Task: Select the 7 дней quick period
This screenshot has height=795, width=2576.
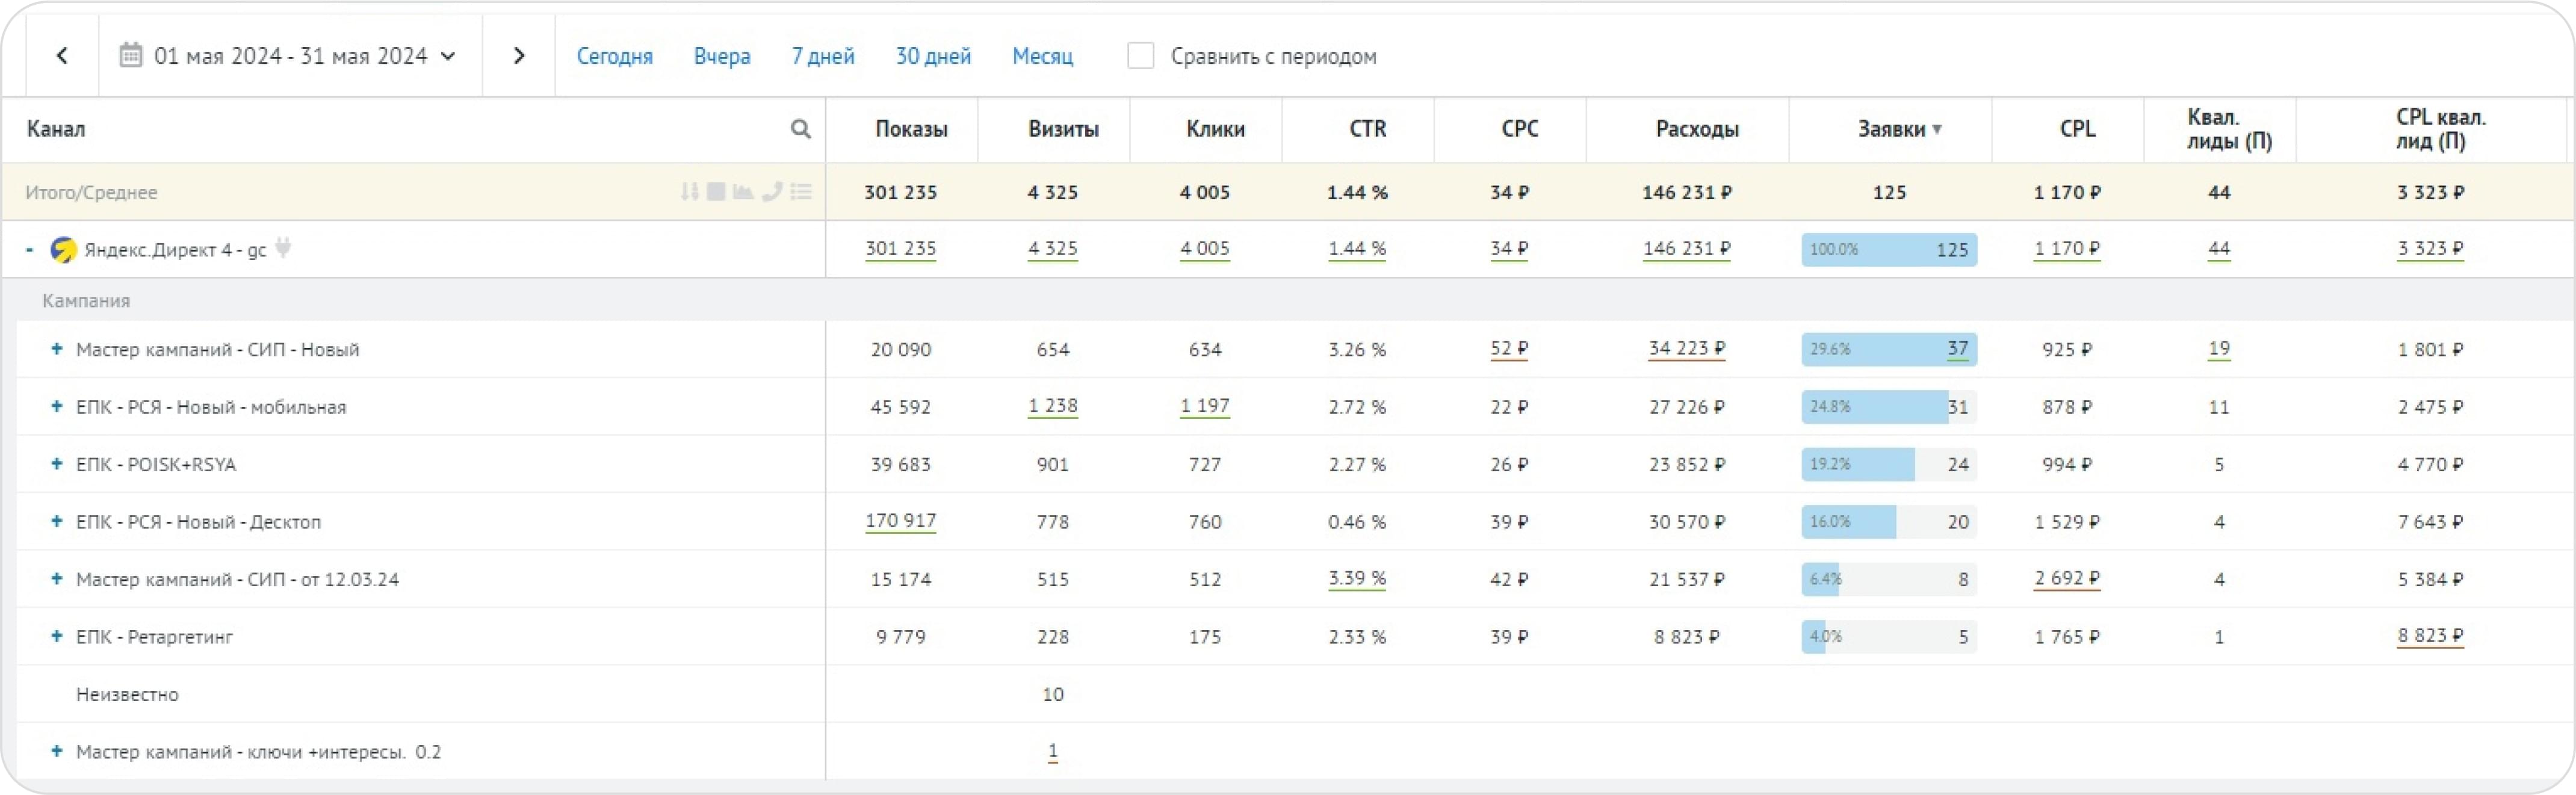Action: coord(822,56)
